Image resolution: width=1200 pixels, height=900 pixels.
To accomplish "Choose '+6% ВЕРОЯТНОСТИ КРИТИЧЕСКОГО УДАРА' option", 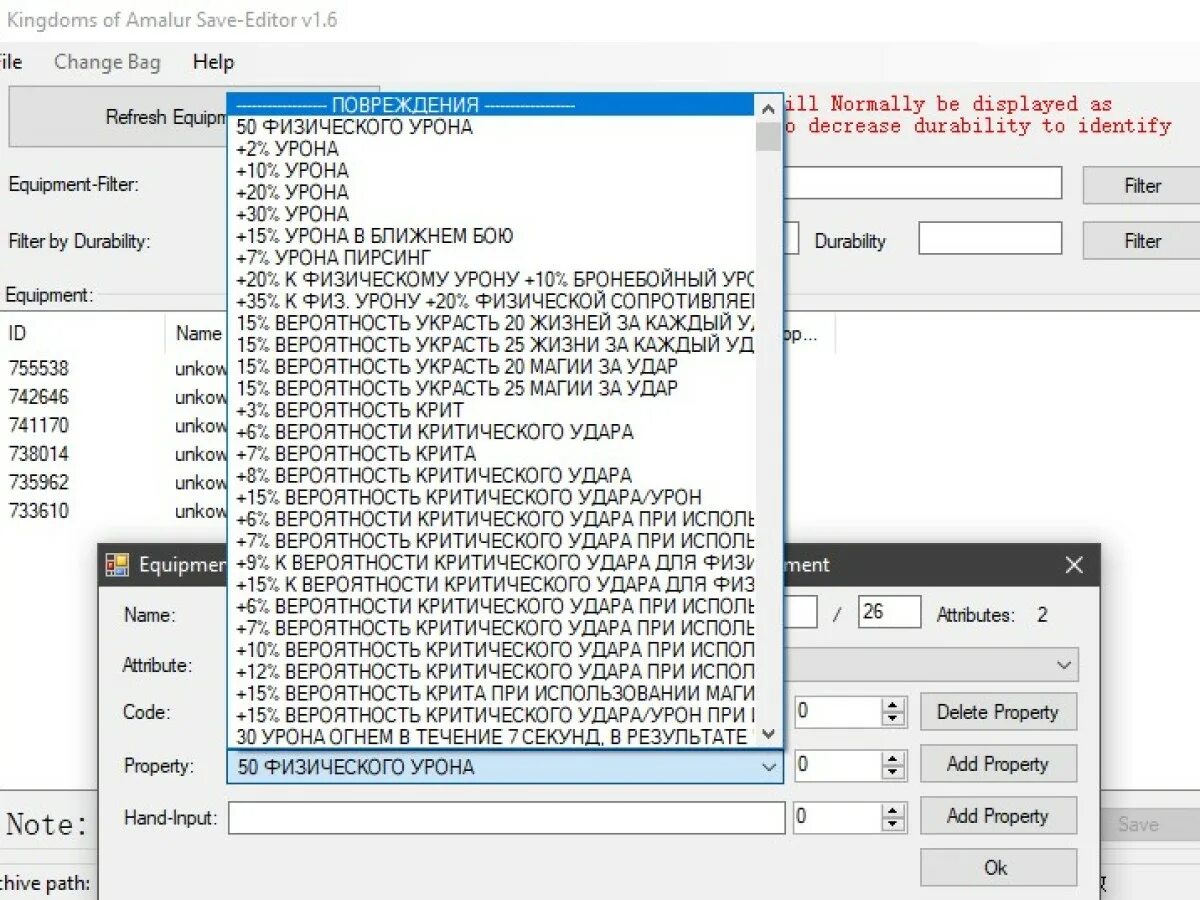I will coord(492,432).
